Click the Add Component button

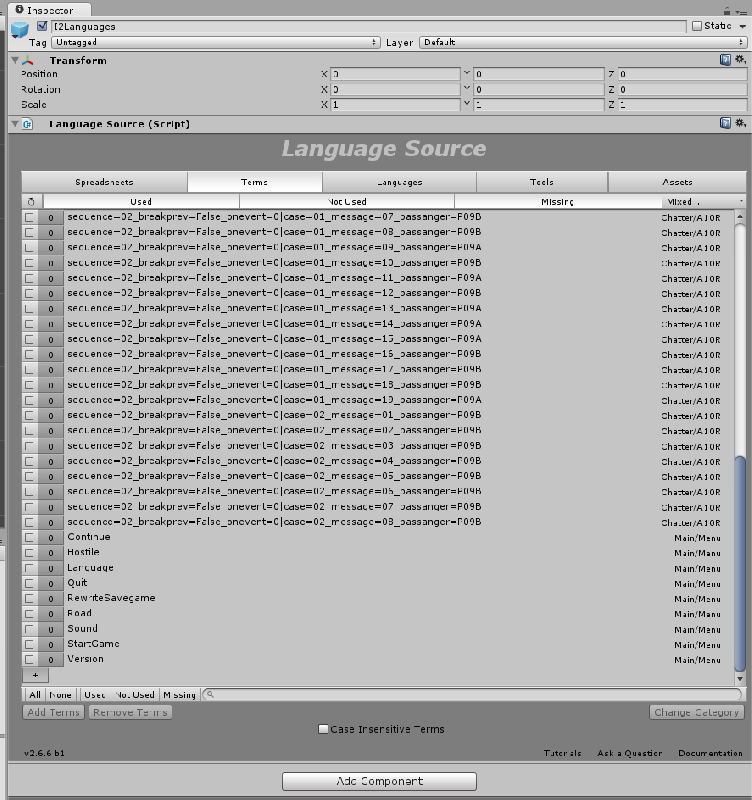379,781
